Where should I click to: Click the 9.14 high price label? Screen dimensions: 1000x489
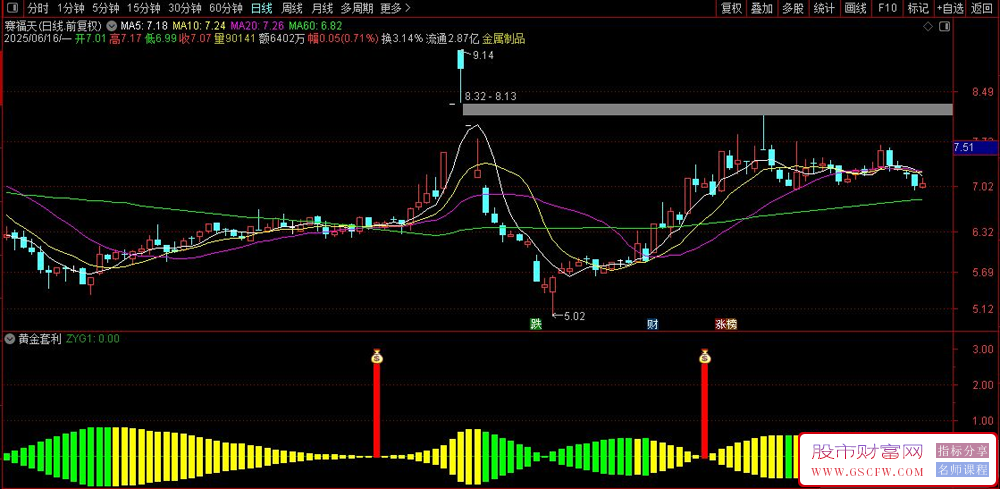click(x=484, y=56)
